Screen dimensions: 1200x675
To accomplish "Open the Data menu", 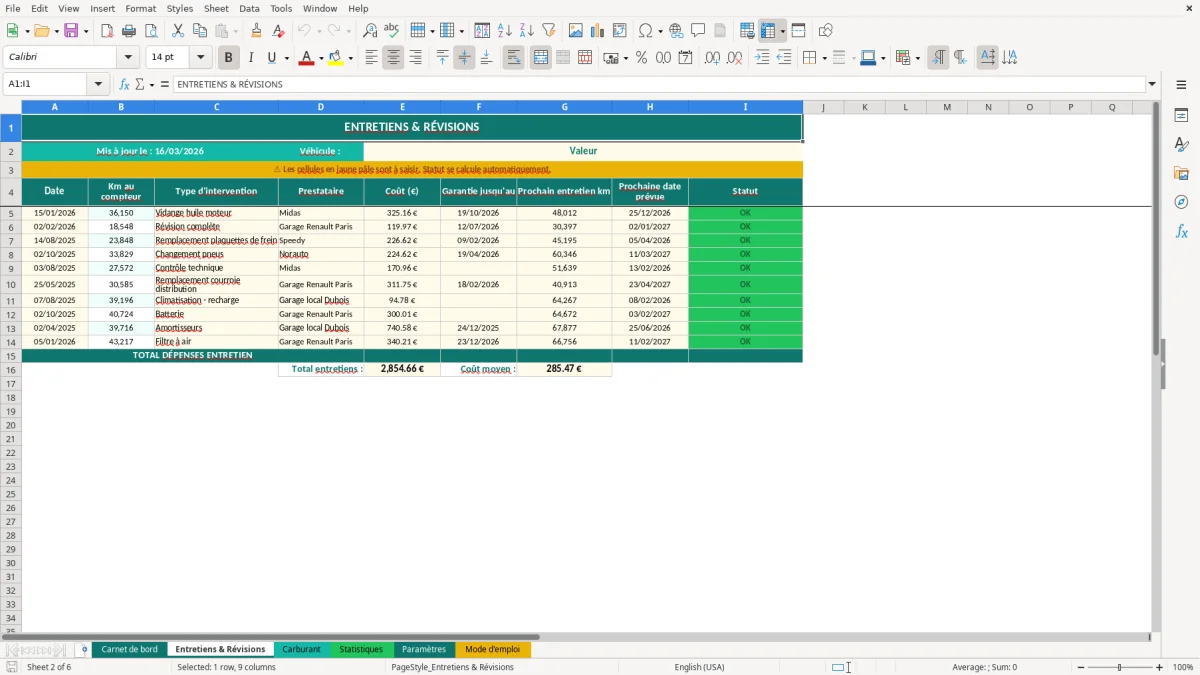I will point(249,8).
